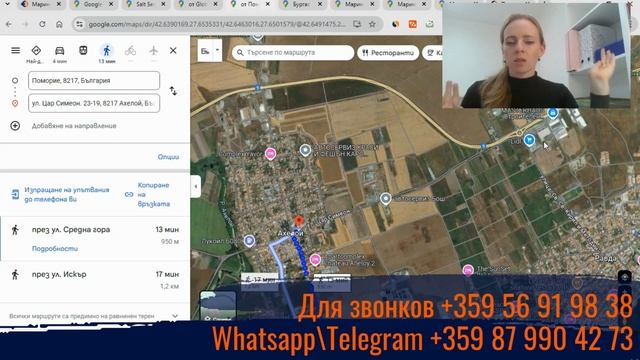Switch to the Salt S tab
Image resolution: width=640 pixels, height=360 pixels.
145,4
